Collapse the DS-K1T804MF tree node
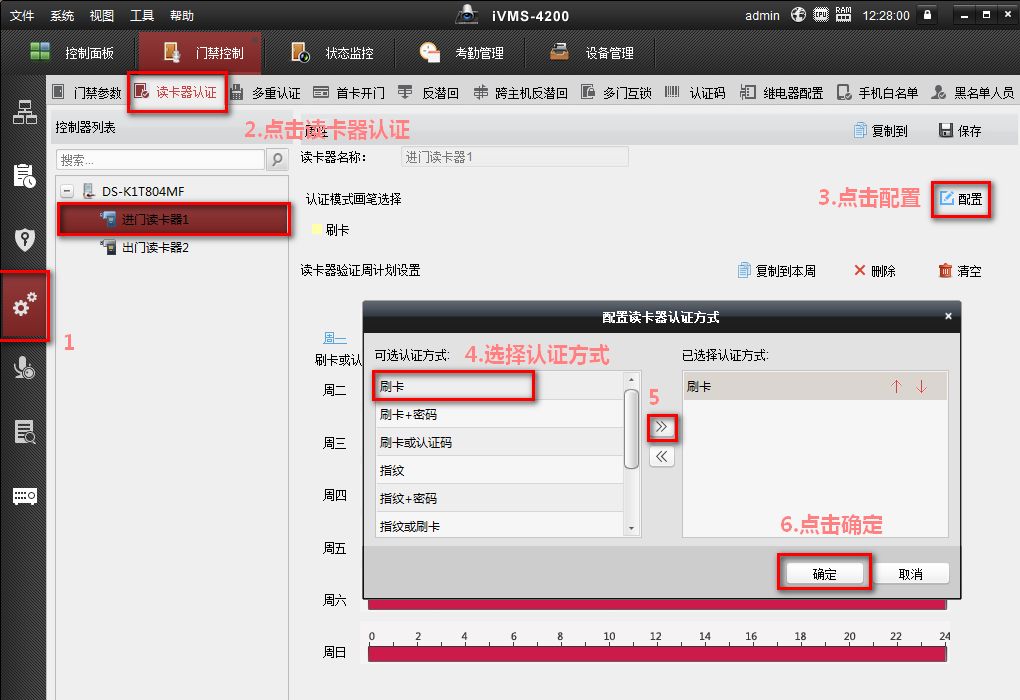The image size is (1020, 700). (67, 191)
